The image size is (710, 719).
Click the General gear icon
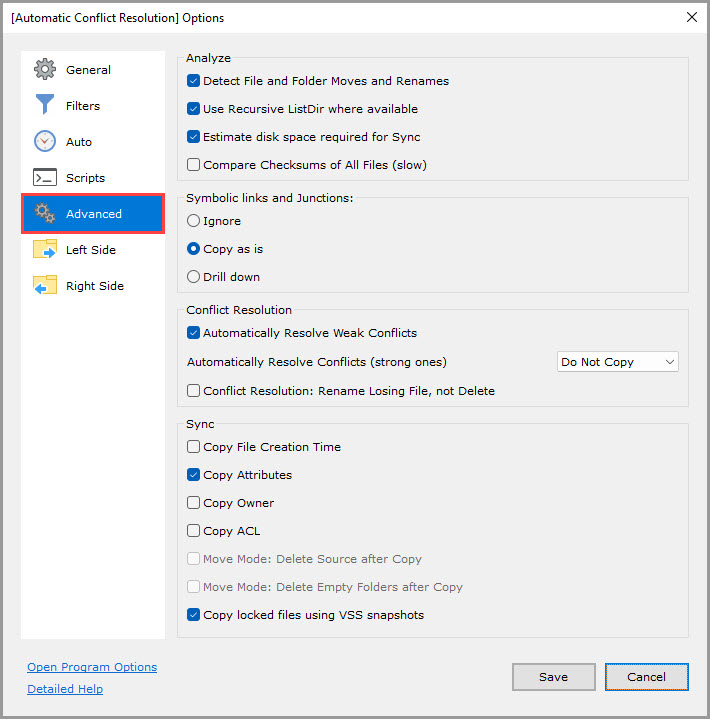tap(44, 70)
